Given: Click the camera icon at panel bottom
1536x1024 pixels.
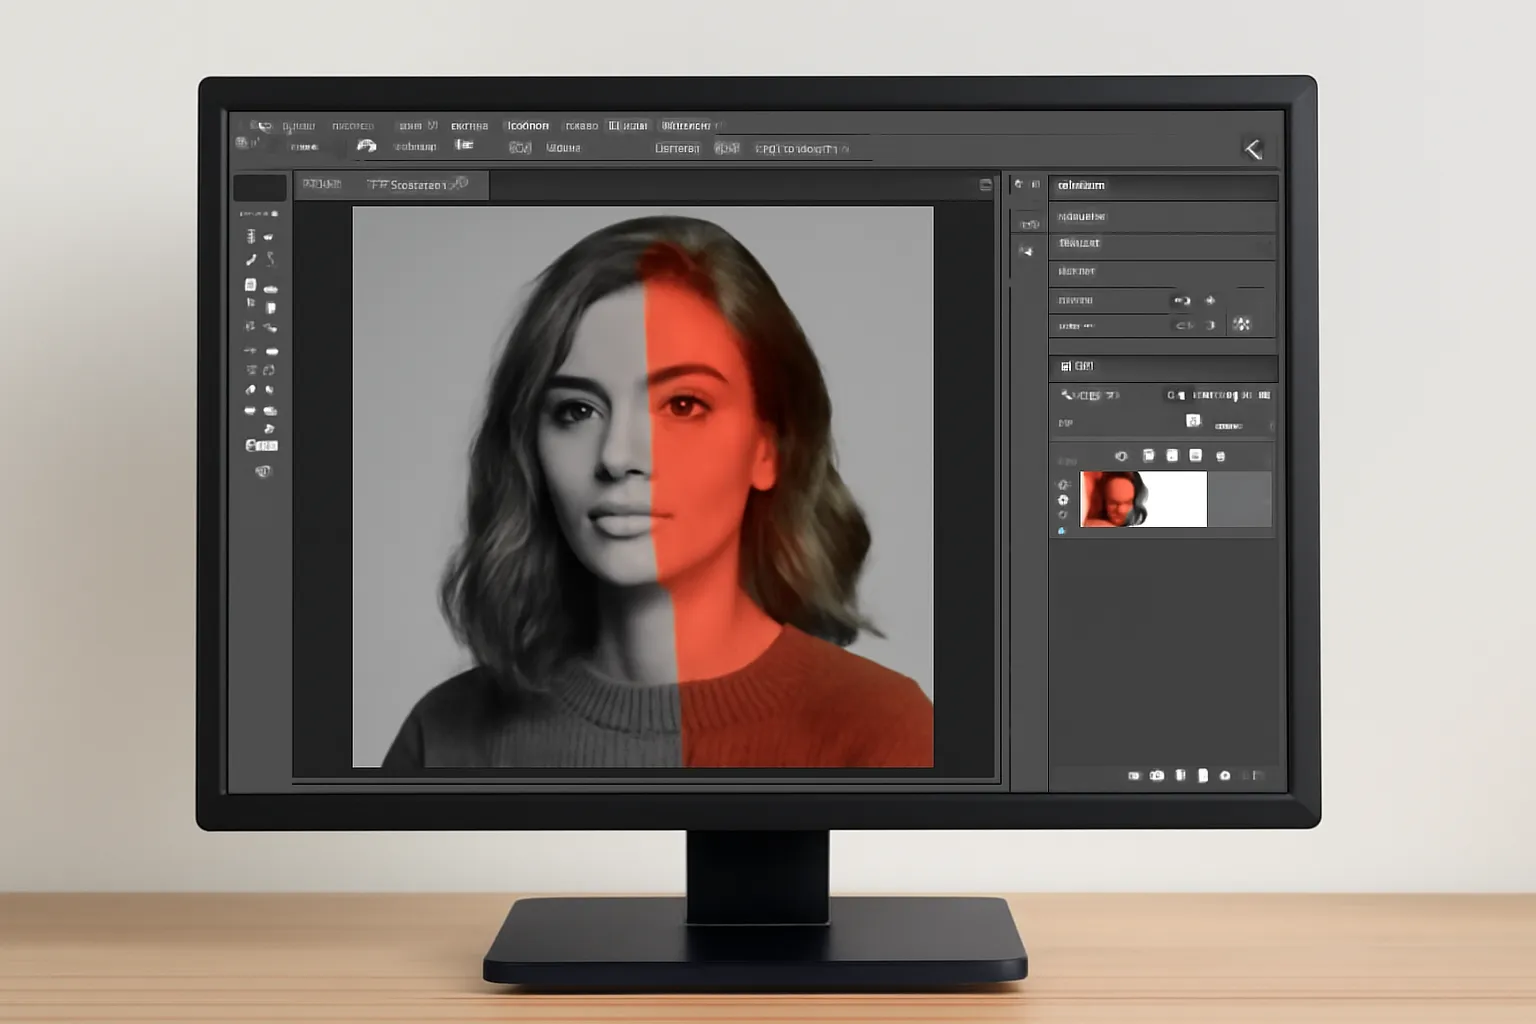Looking at the screenshot, I should click(x=1157, y=775).
